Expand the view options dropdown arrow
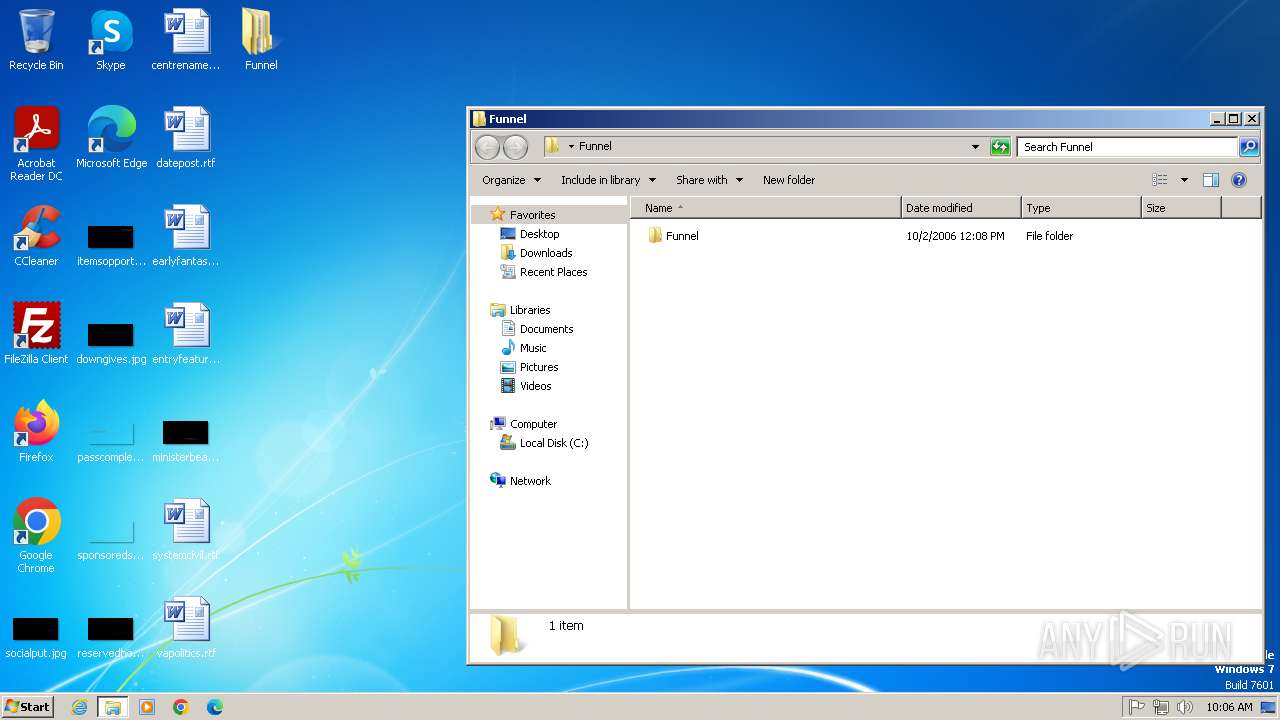The height and width of the screenshot is (720, 1280). (1184, 180)
